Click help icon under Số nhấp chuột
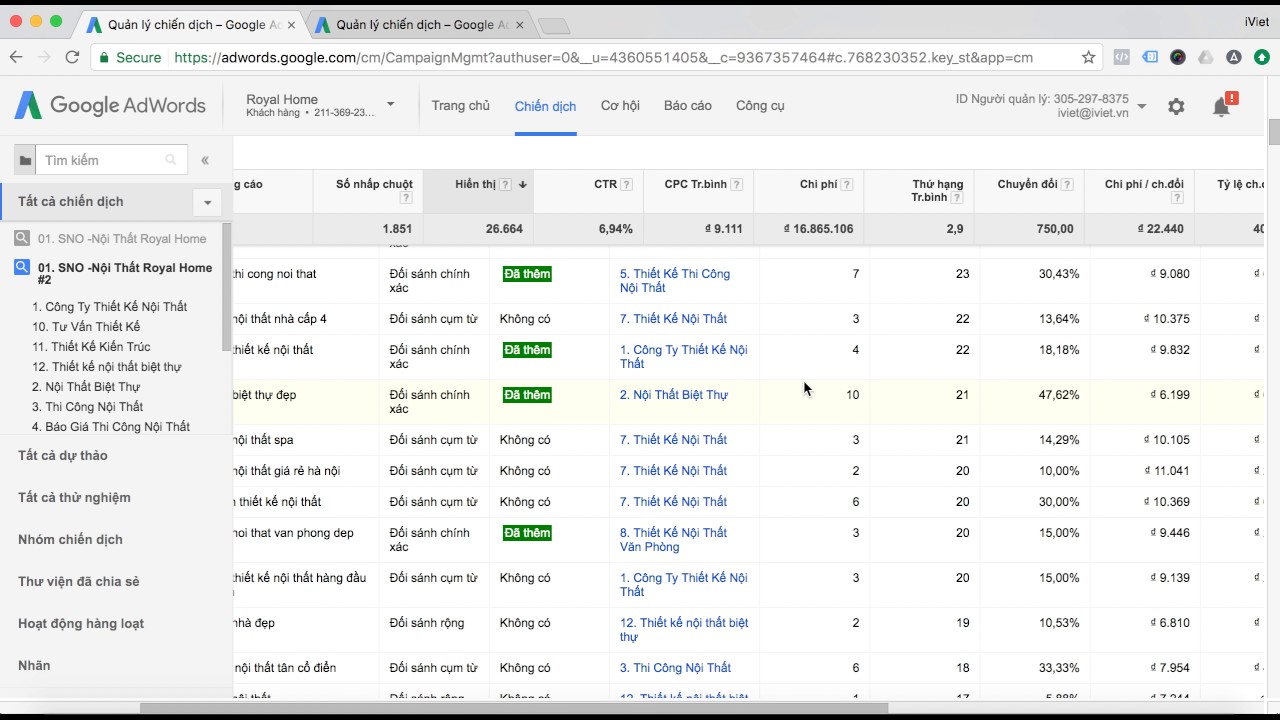 click(406, 198)
